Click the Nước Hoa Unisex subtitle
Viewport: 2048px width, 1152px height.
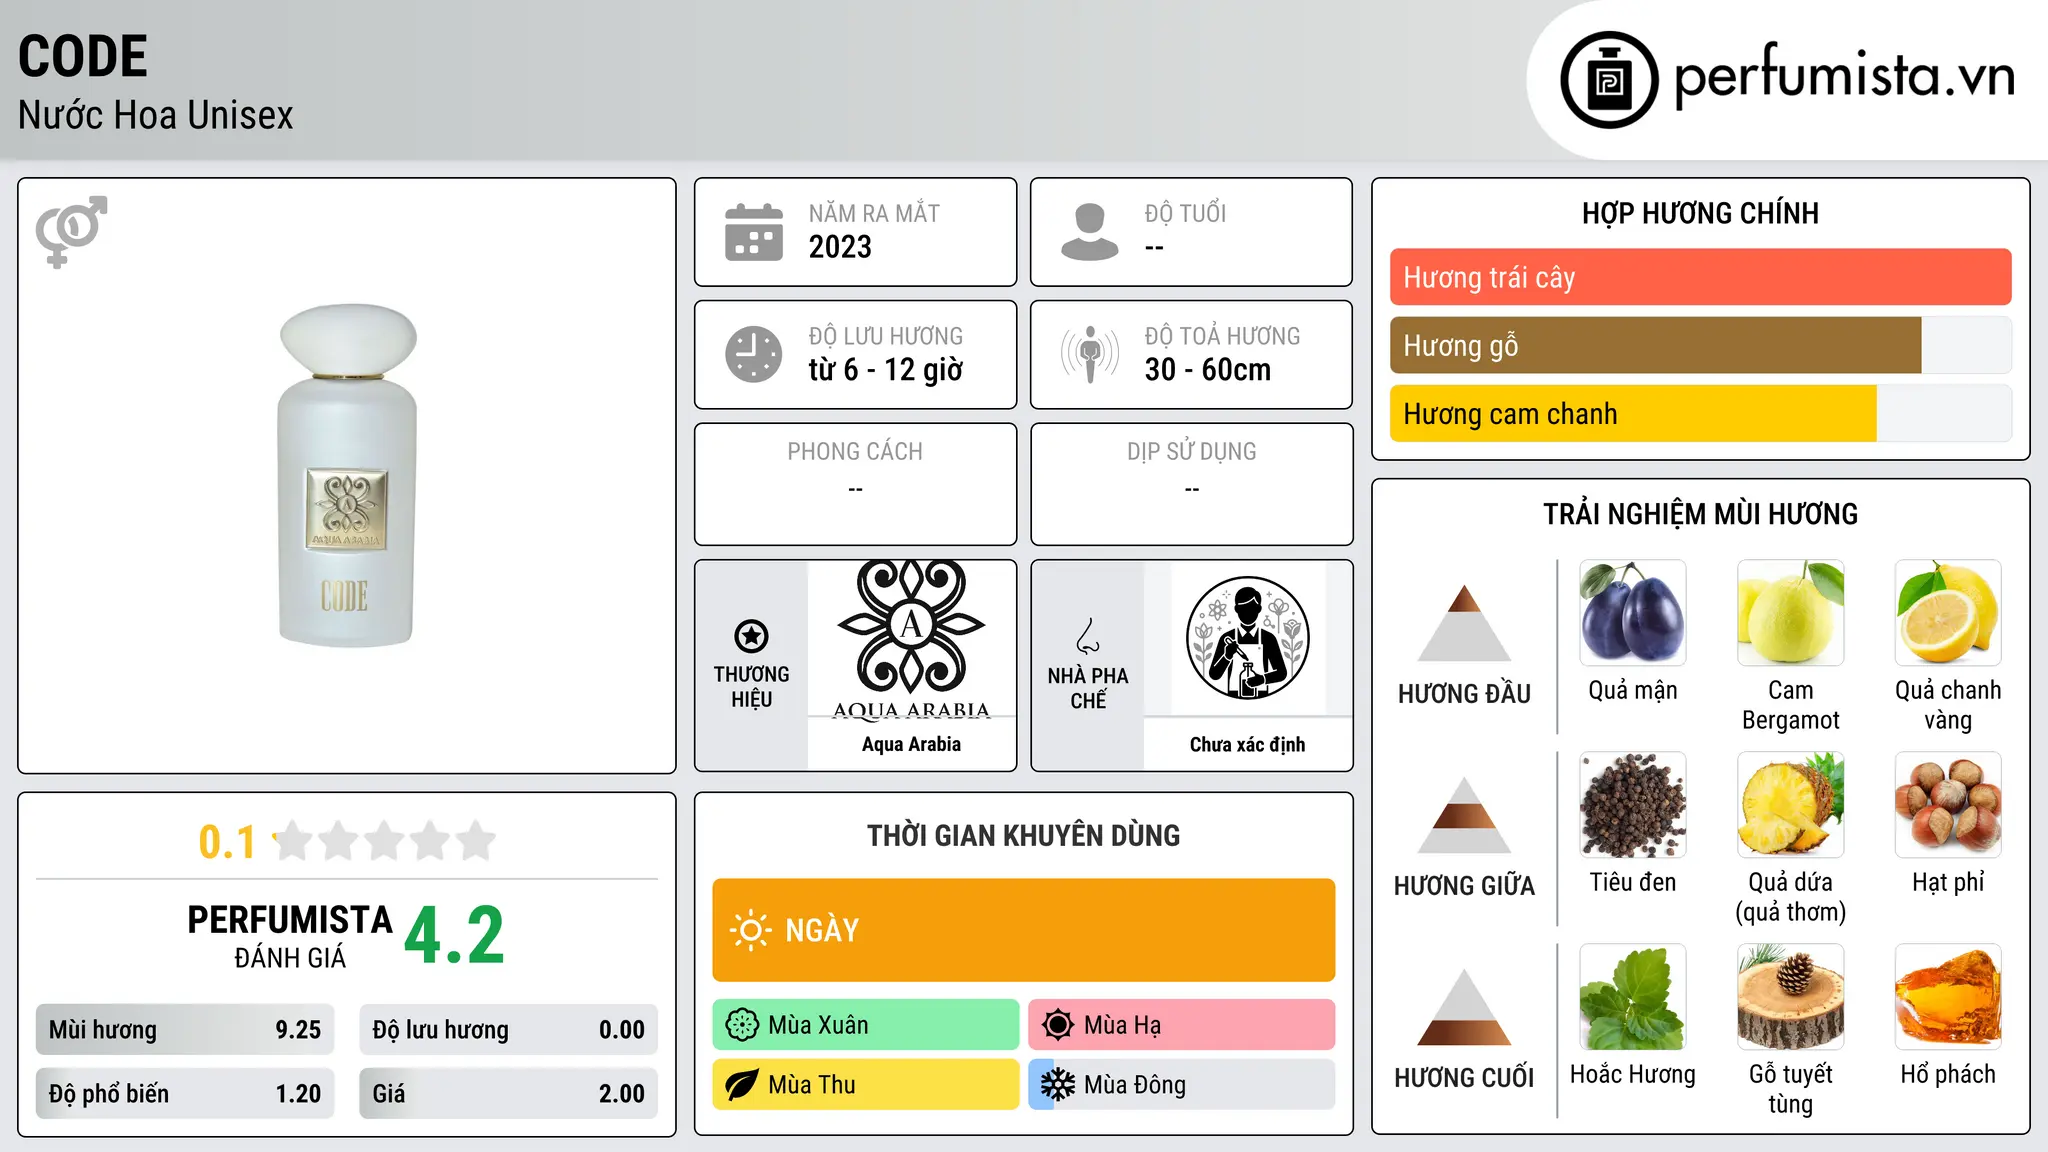pos(155,115)
